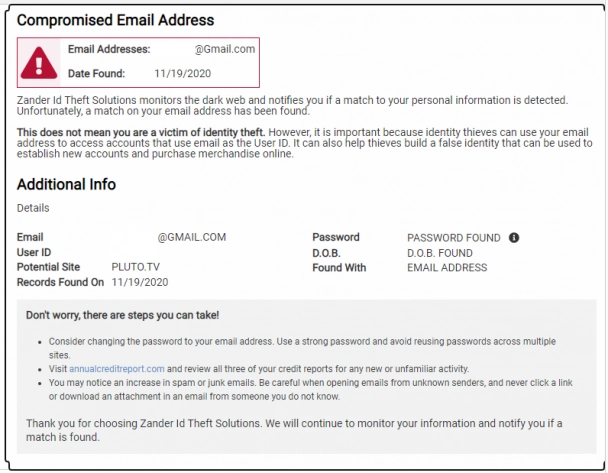This screenshot has height=473, width=608.
Task: Click the D.O.B. FOUND status text
Action: coord(440,253)
